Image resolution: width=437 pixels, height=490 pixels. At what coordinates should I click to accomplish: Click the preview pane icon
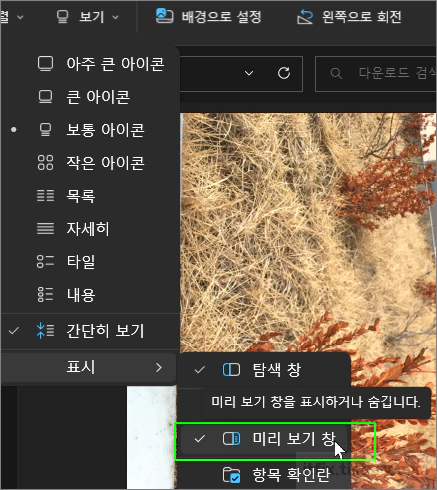[231, 439]
